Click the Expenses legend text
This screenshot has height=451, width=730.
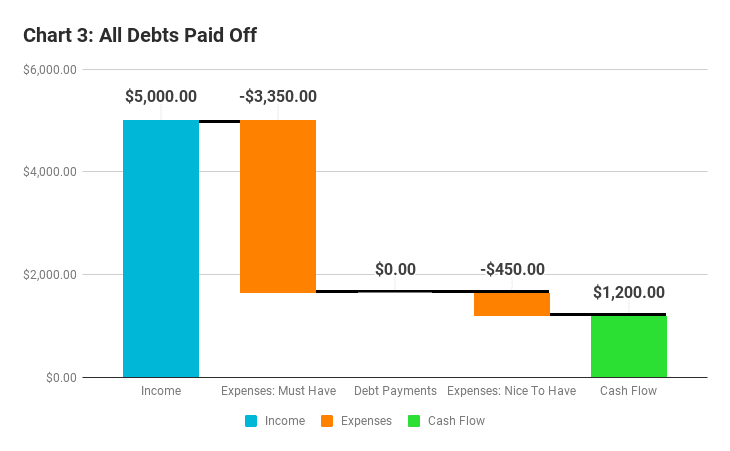tap(366, 421)
